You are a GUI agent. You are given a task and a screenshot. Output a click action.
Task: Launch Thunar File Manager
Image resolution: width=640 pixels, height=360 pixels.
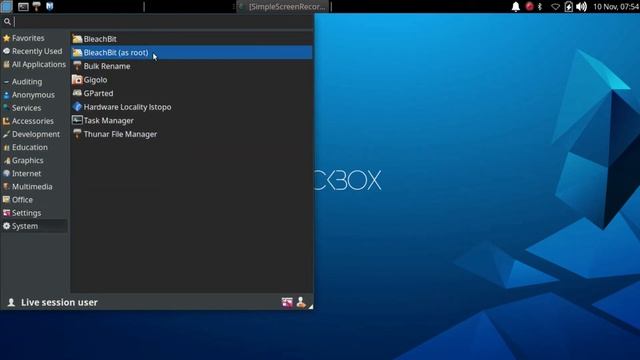[191, 134]
